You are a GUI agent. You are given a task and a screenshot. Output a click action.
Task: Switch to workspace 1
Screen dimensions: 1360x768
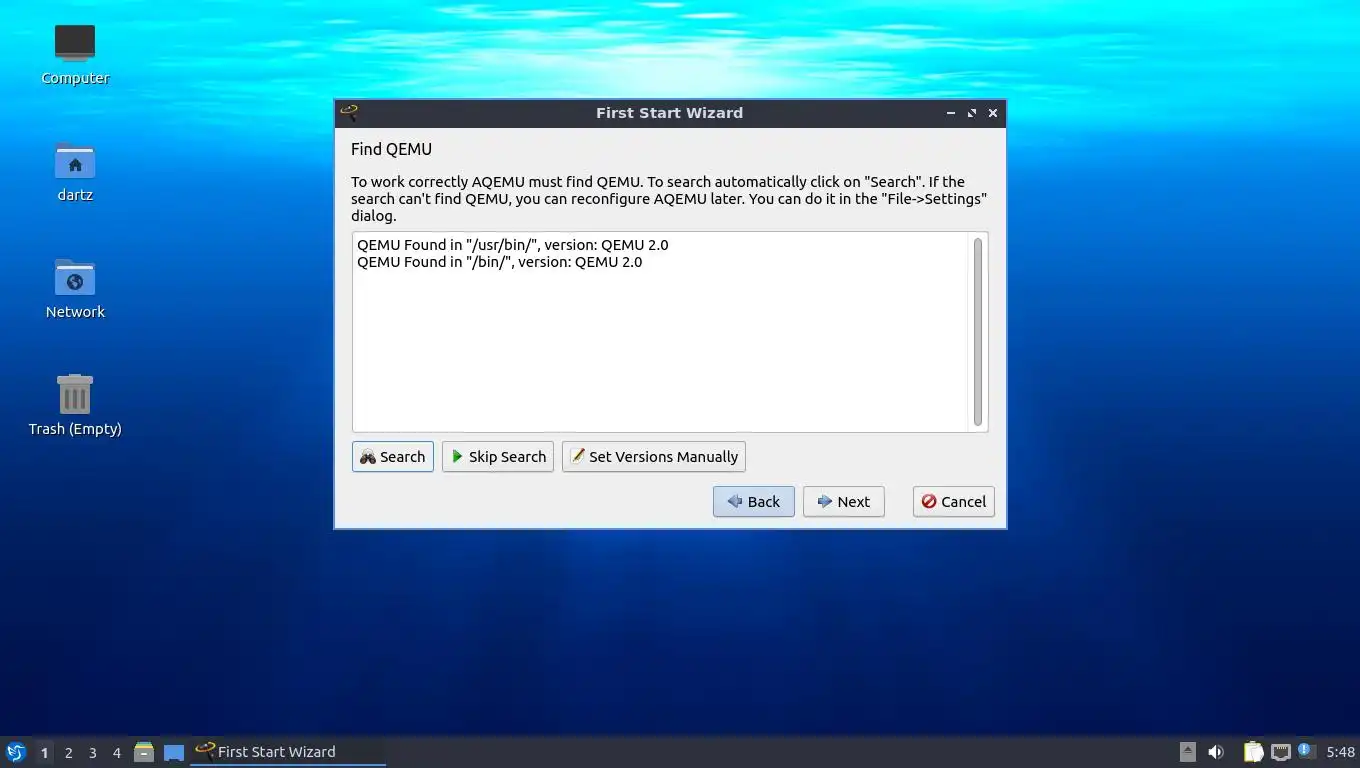point(44,752)
